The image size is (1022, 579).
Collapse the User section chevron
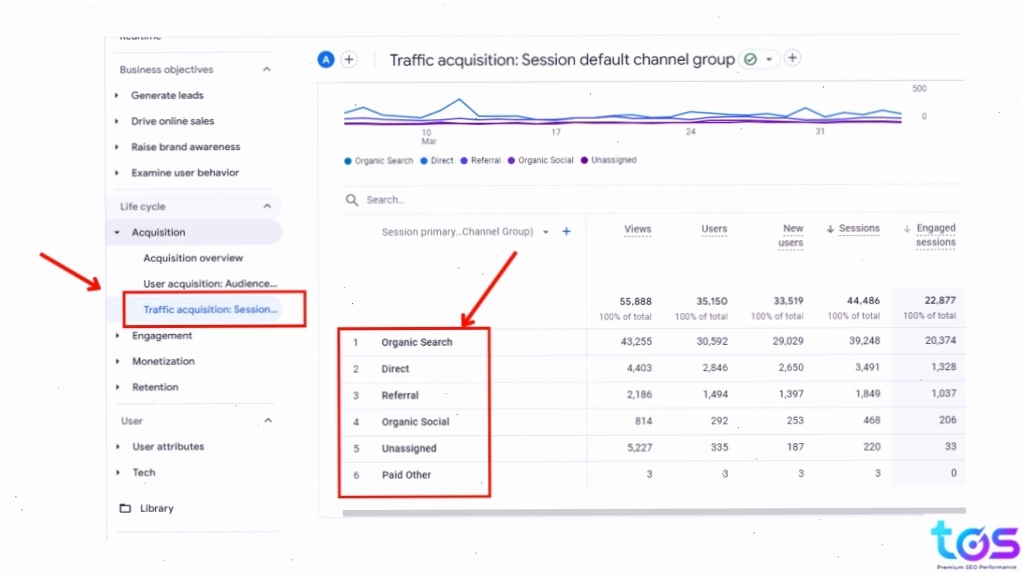[x=268, y=421]
